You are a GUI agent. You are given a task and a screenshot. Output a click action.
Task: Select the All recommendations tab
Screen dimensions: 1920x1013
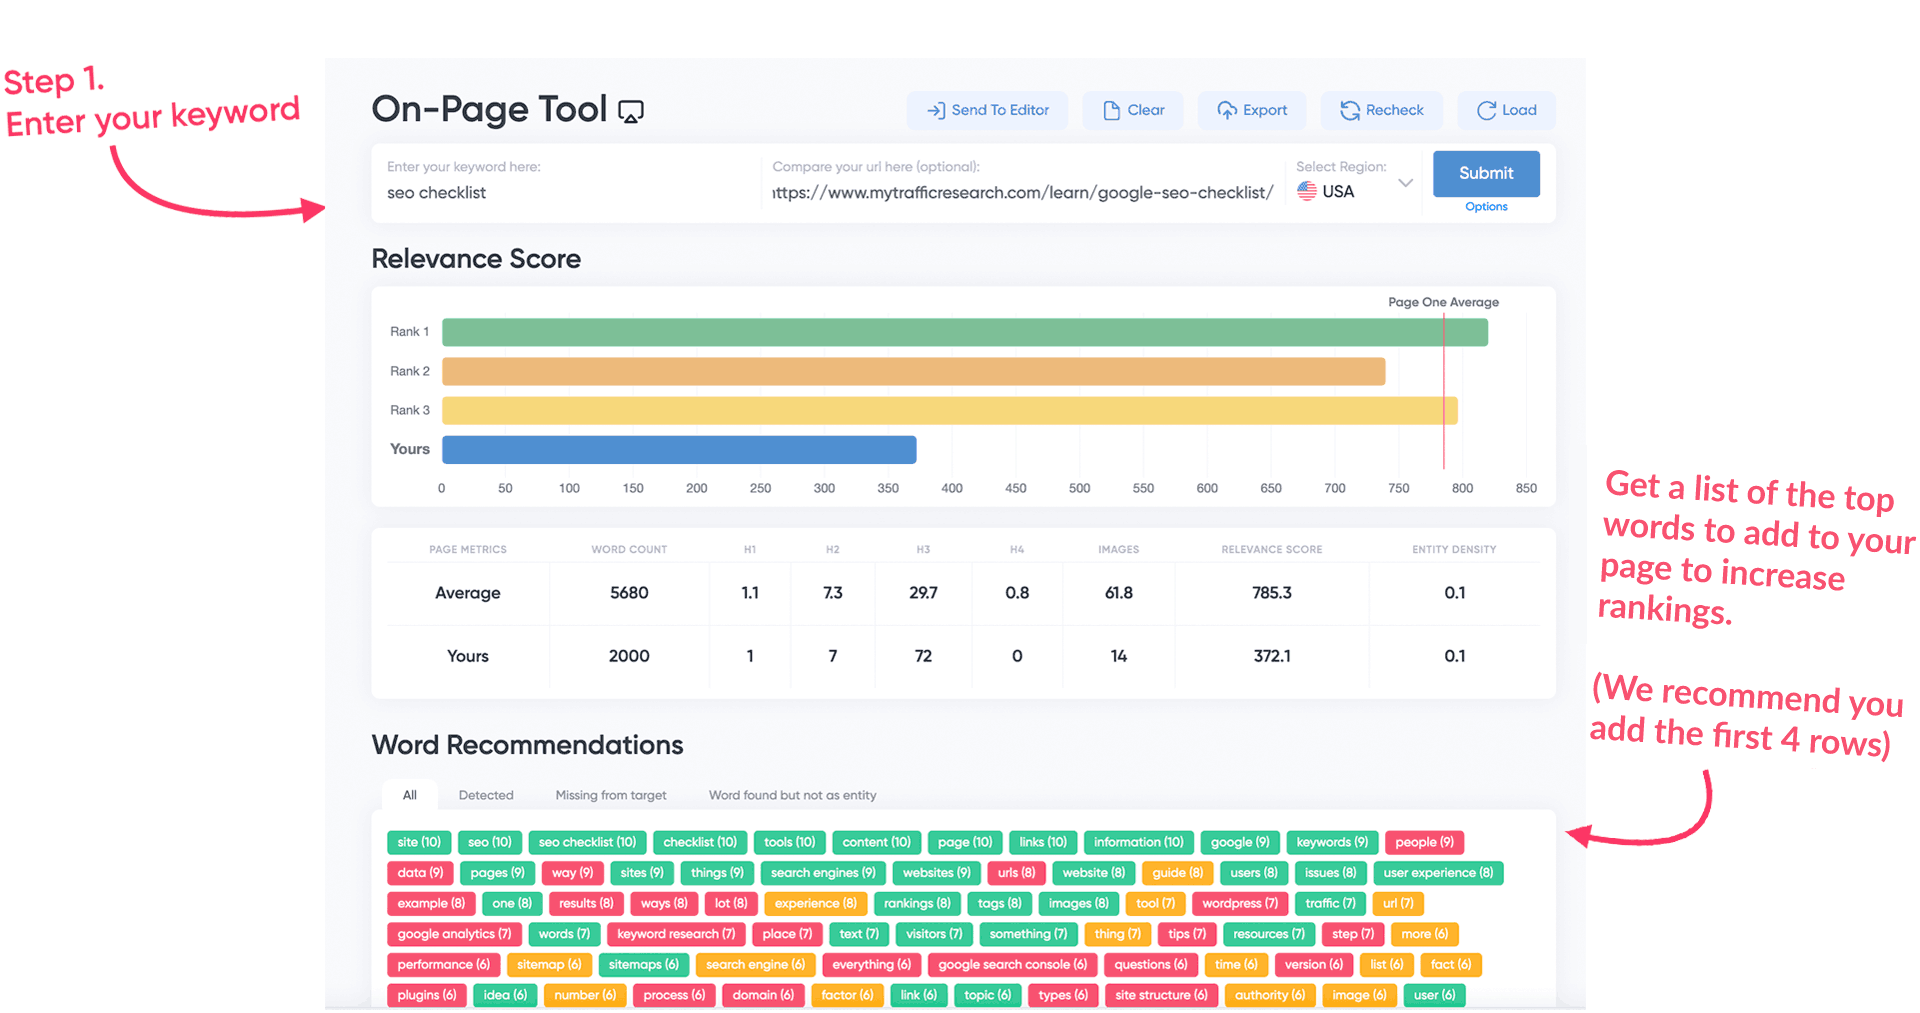click(410, 795)
